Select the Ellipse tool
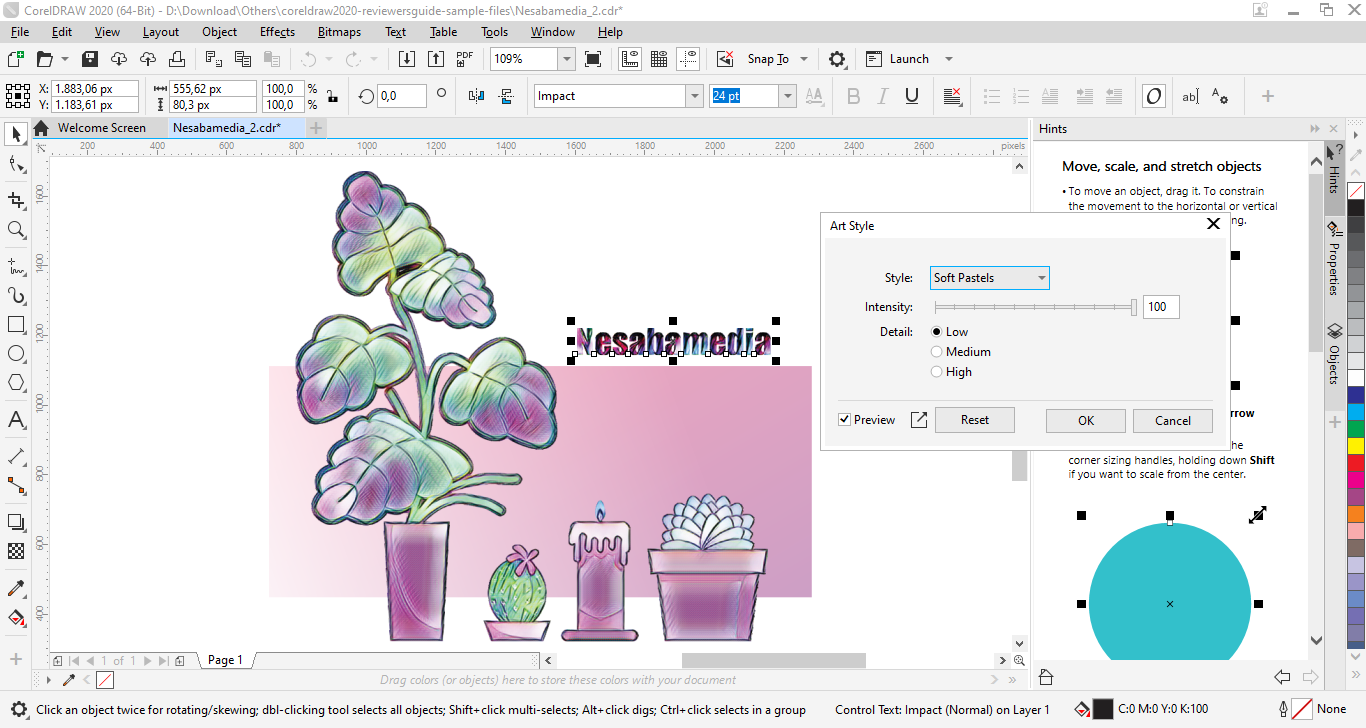The height and width of the screenshot is (728, 1366). [x=16, y=354]
